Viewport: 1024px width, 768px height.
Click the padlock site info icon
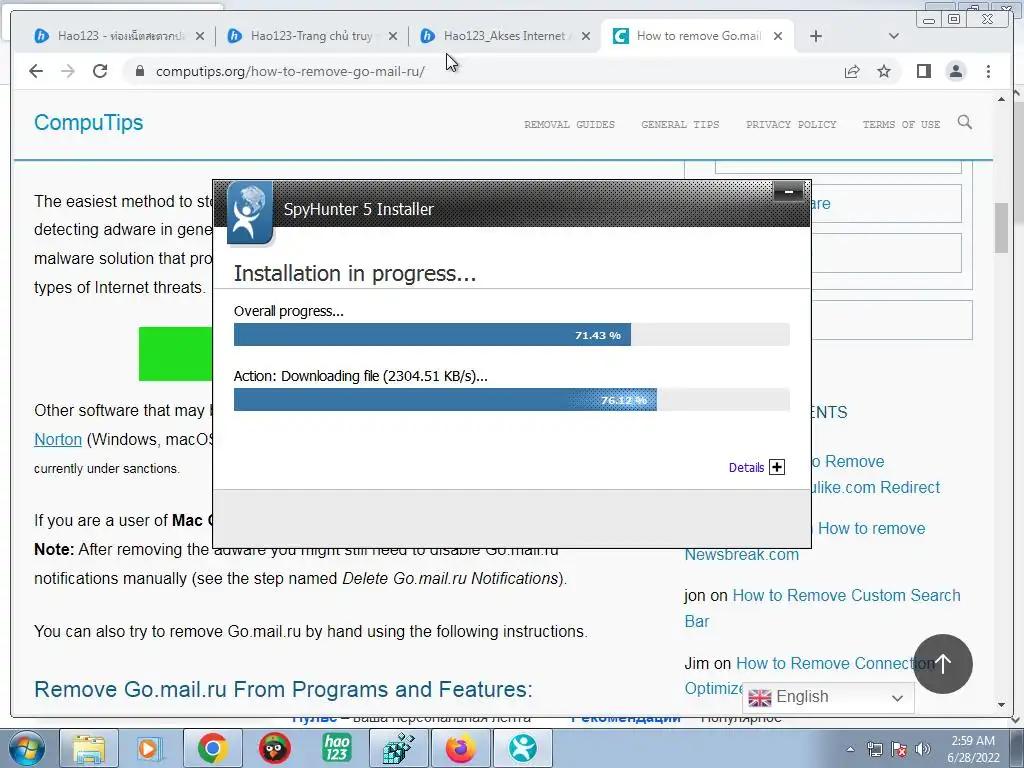(x=139, y=71)
